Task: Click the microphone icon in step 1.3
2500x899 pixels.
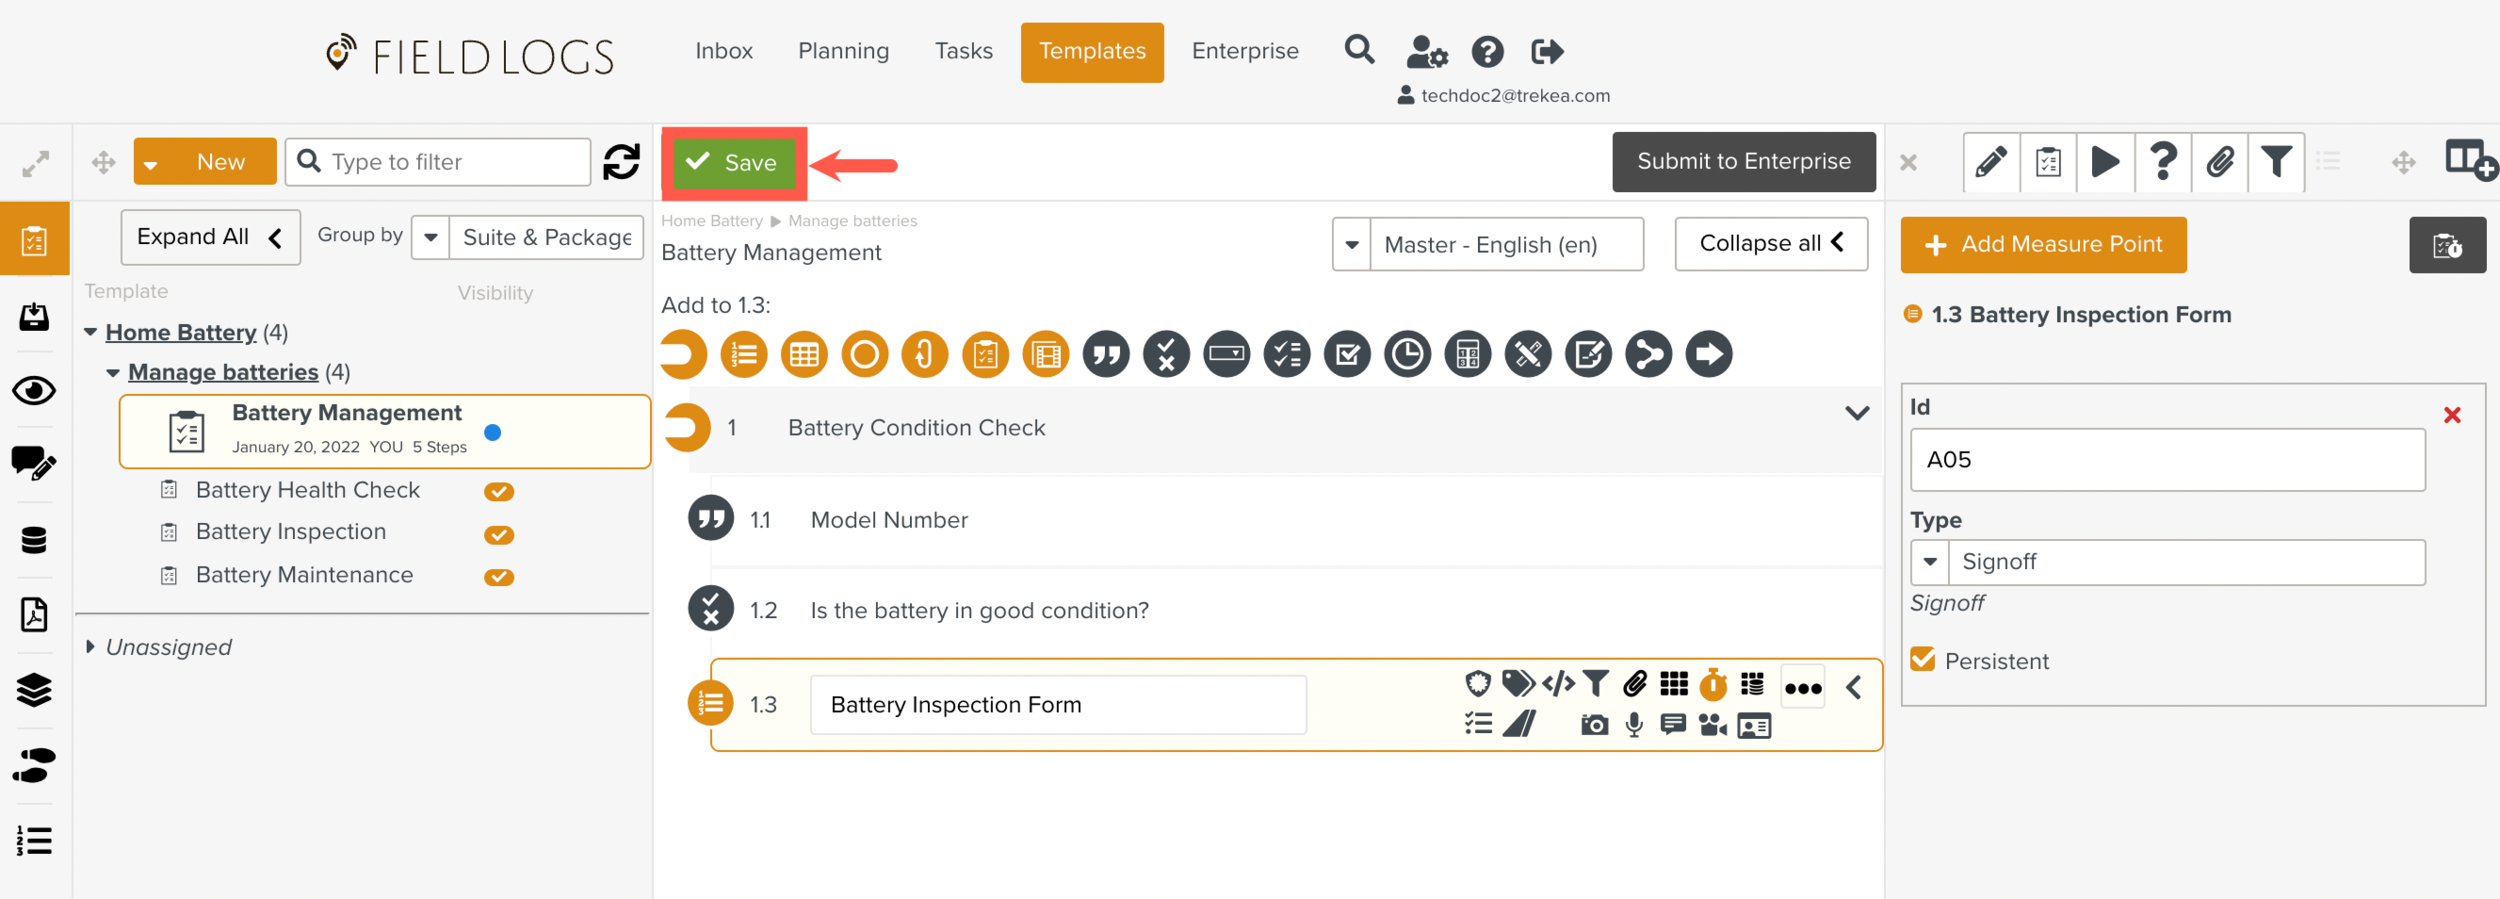Action: [1634, 725]
